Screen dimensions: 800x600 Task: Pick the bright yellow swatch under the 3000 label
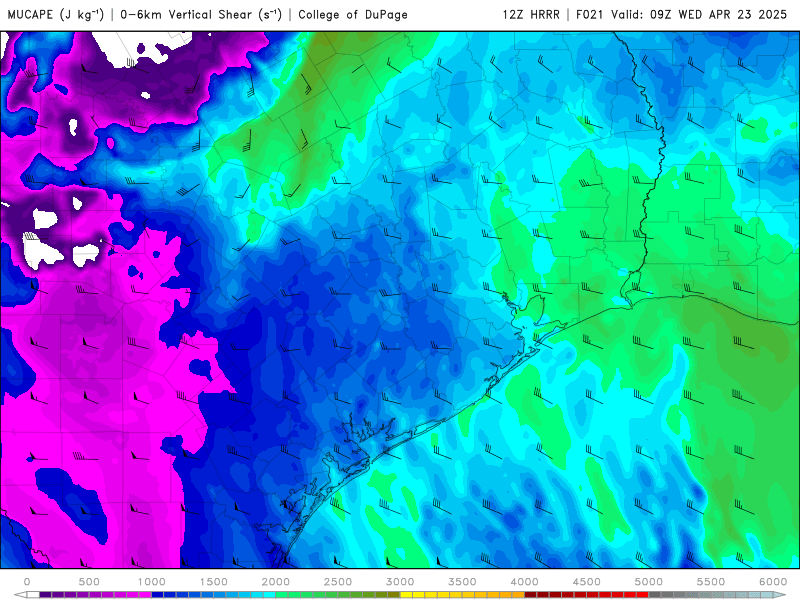[406, 595]
